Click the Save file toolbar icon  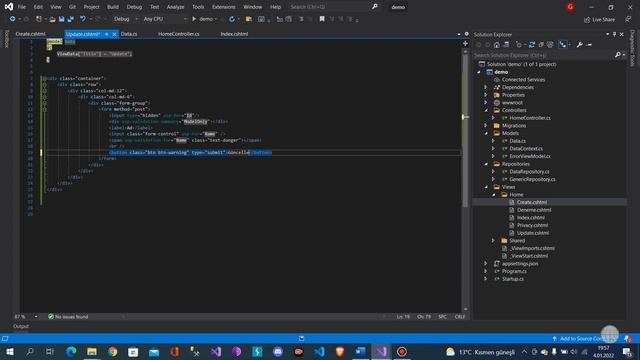tap(61, 19)
